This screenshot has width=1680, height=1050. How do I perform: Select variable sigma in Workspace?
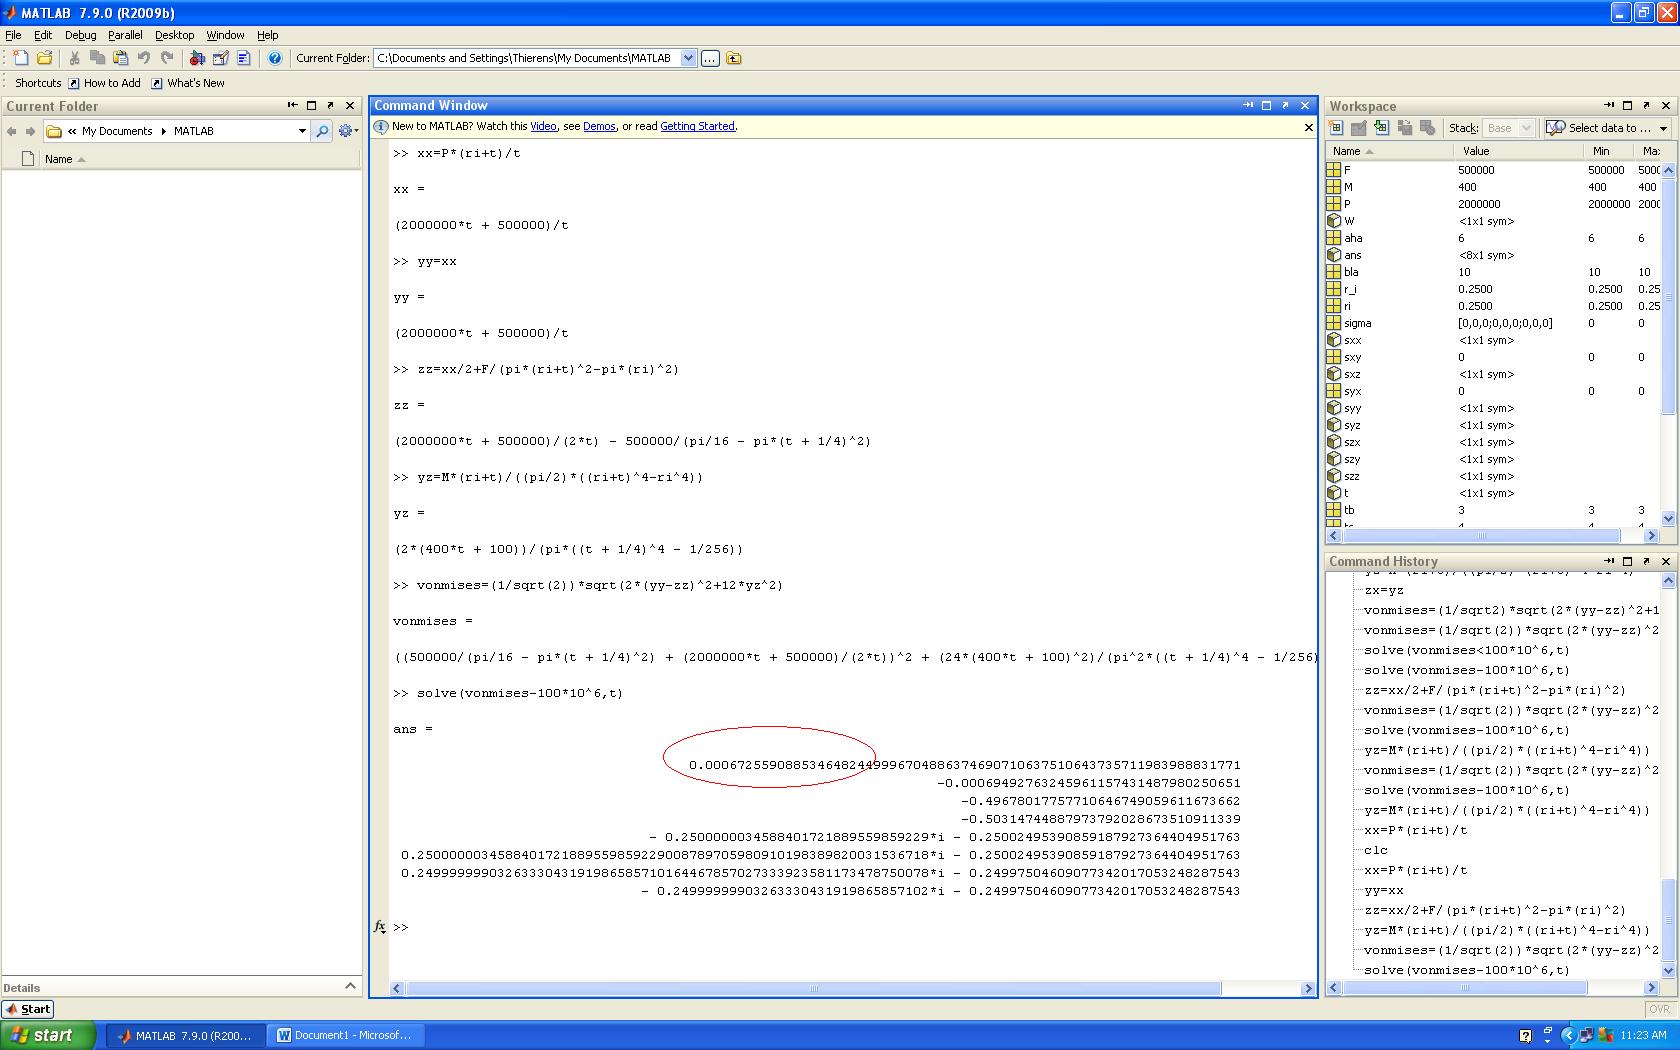pos(1494,323)
